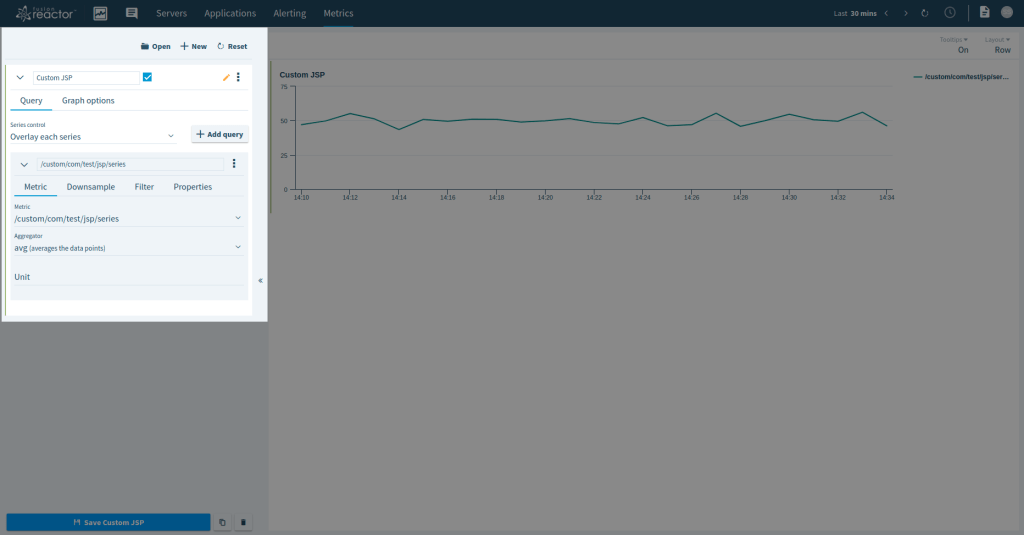1024x535 pixels.
Task: Select the Metric sub-tab
Action: tap(35, 187)
